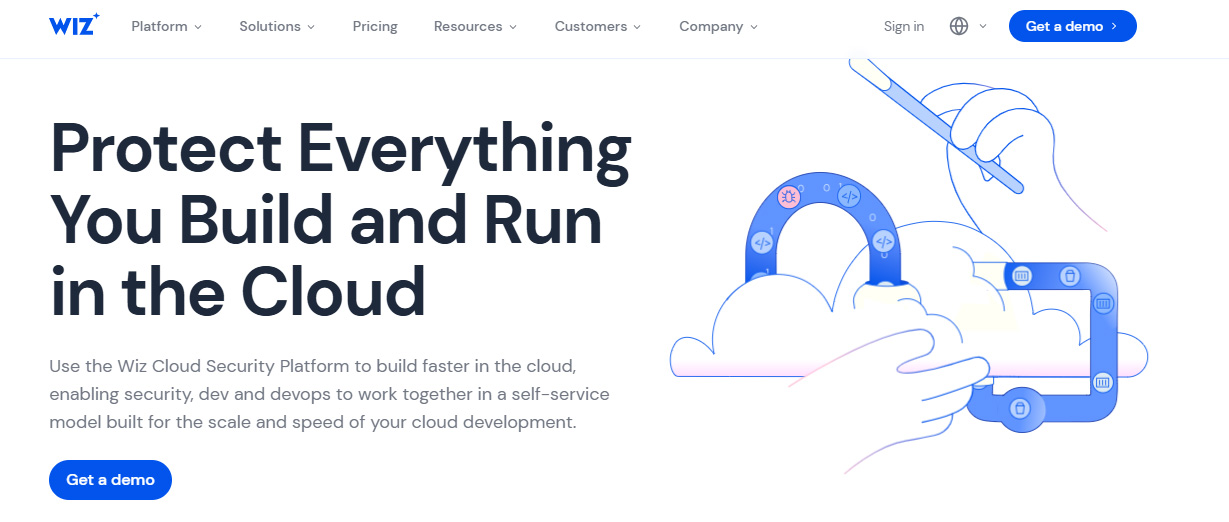This screenshot has width=1229, height=522.
Task: Expand the Solutions menu
Action: 277,26
